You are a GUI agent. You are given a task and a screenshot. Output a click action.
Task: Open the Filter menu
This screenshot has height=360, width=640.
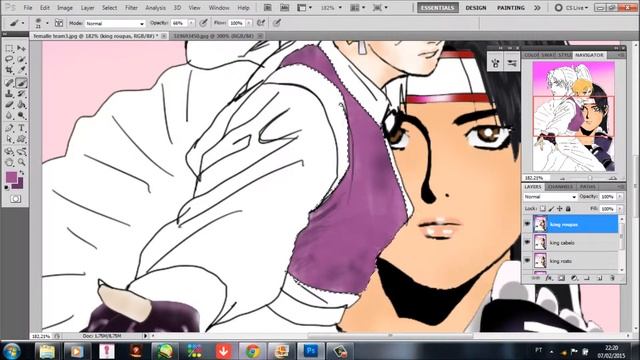point(131,8)
